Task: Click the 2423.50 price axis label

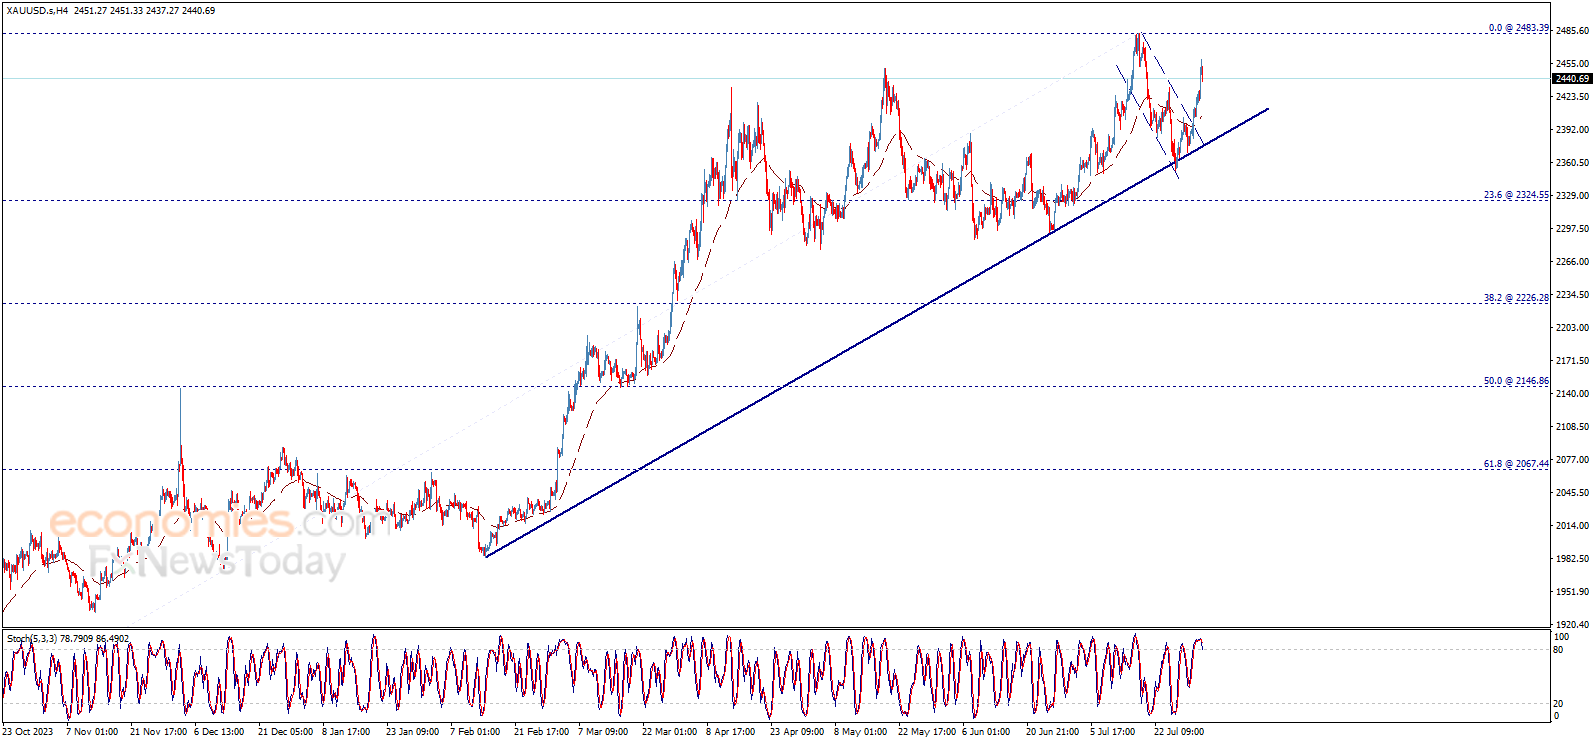Action: tap(1572, 97)
